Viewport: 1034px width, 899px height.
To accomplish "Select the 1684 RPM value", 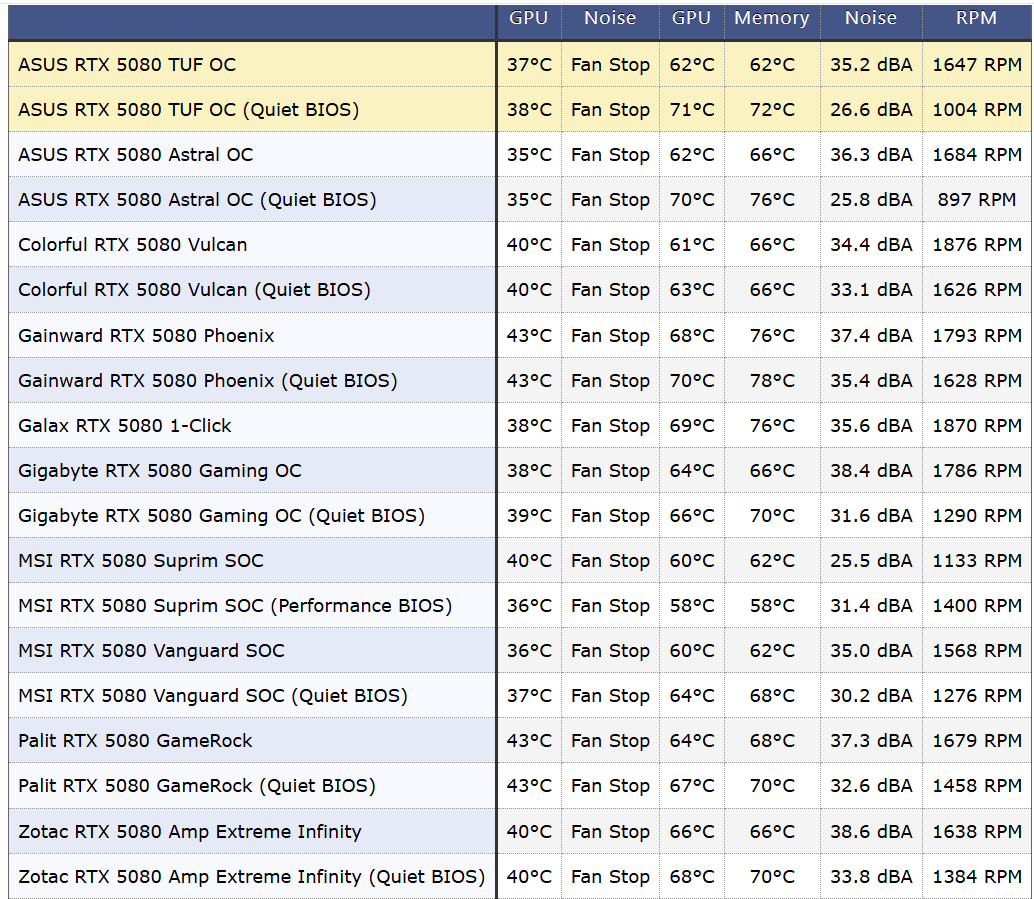I will point(977,154).
